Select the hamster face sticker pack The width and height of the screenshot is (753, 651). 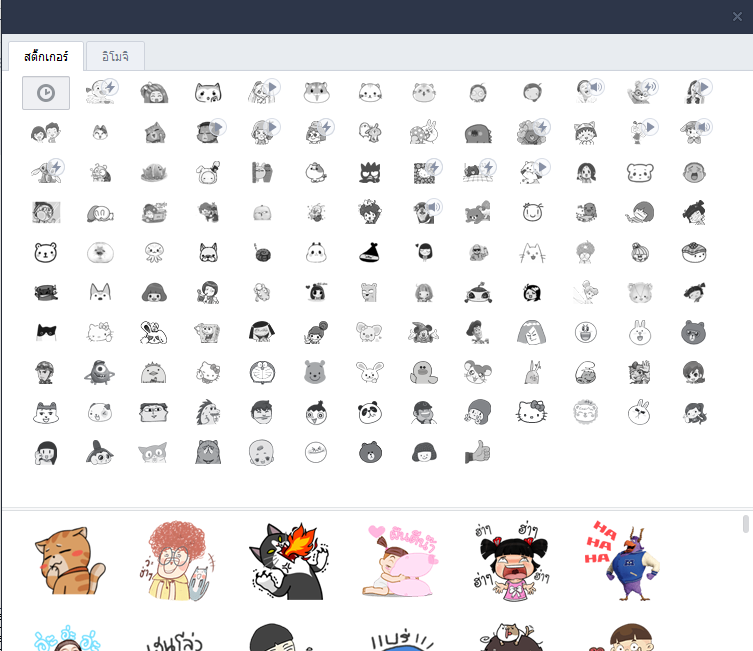pyautogui.click(x=316, y=93)
